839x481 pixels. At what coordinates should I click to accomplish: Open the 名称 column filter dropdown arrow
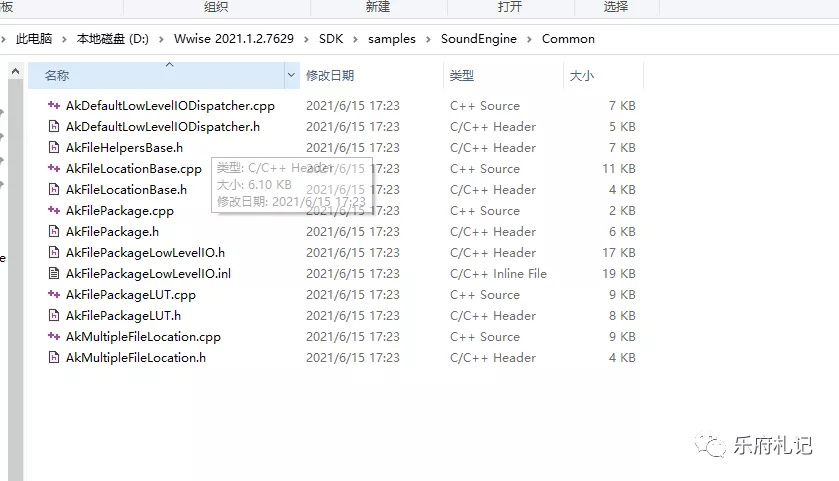(291, 75)
